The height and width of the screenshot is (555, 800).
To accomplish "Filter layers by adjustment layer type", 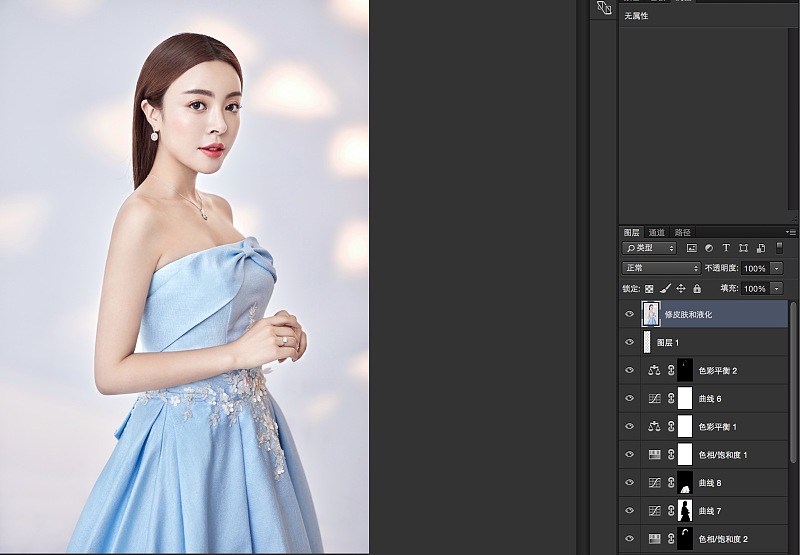I will 709,248.
